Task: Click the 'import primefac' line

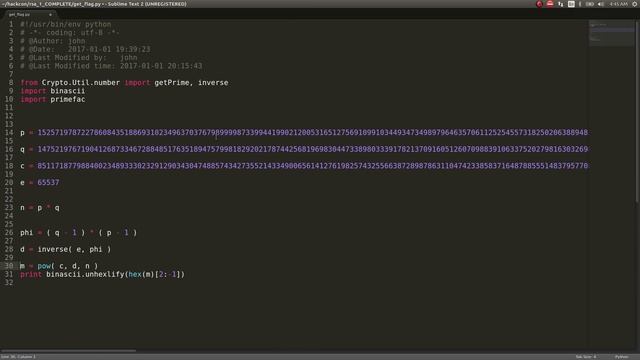Action: (x=53, y=100)
